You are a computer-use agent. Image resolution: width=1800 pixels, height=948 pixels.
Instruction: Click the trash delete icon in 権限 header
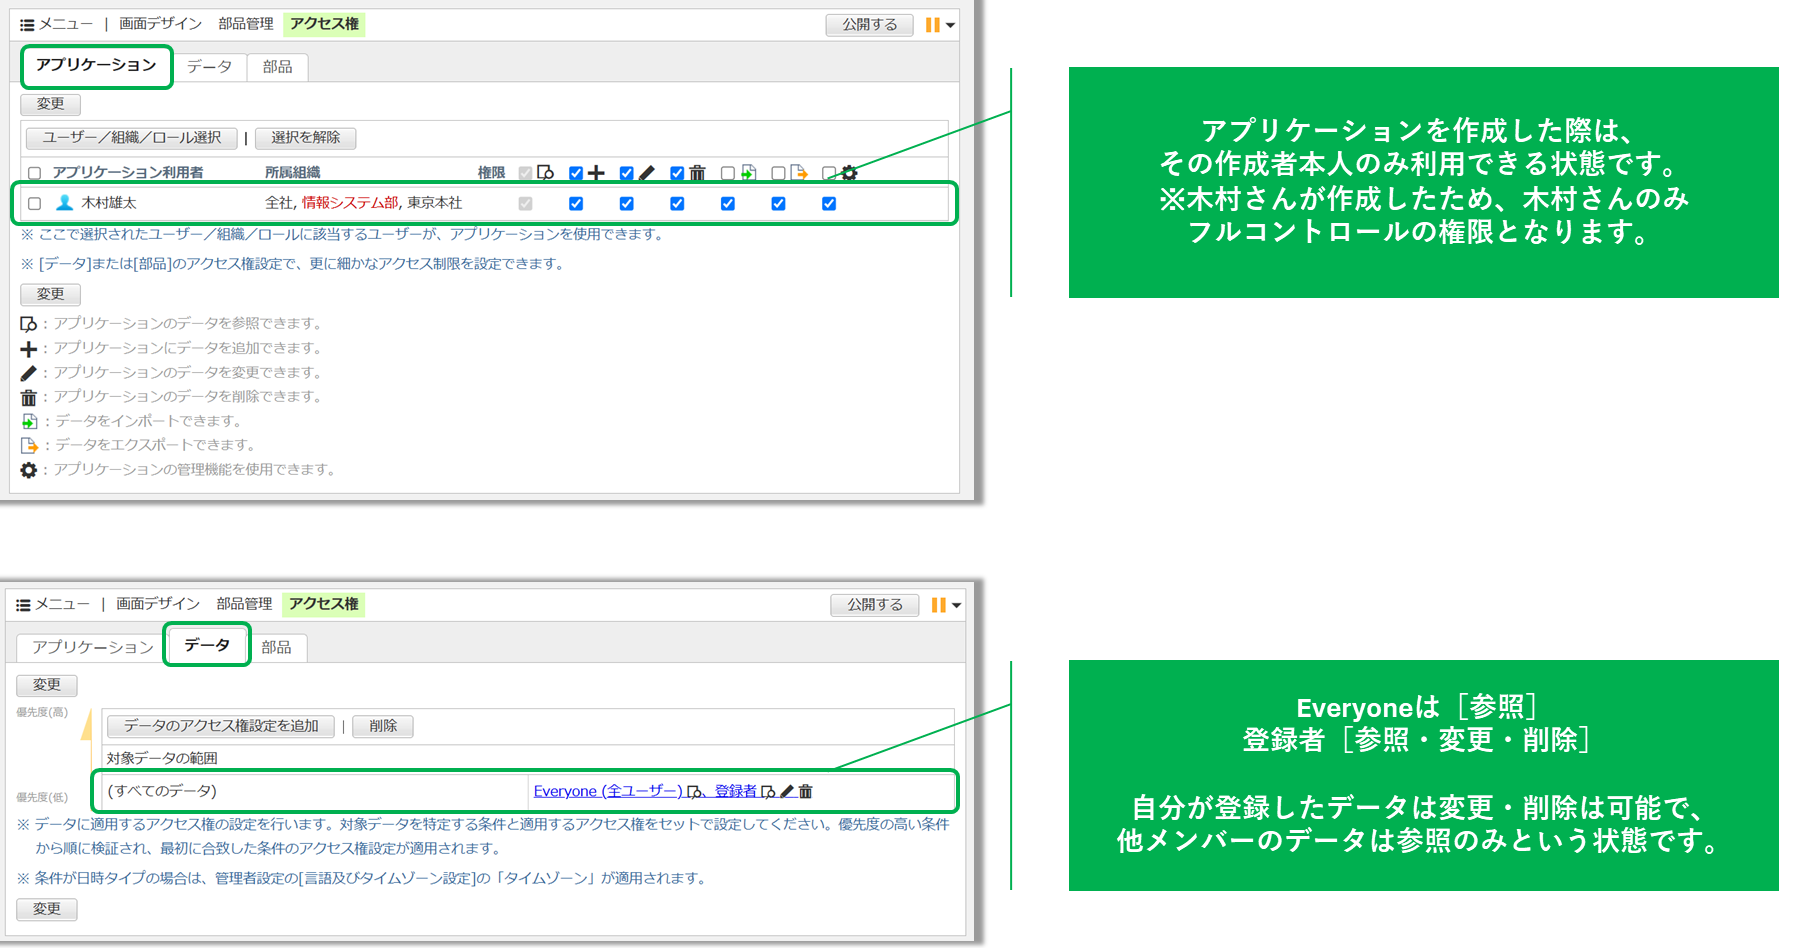pos(697,173)
